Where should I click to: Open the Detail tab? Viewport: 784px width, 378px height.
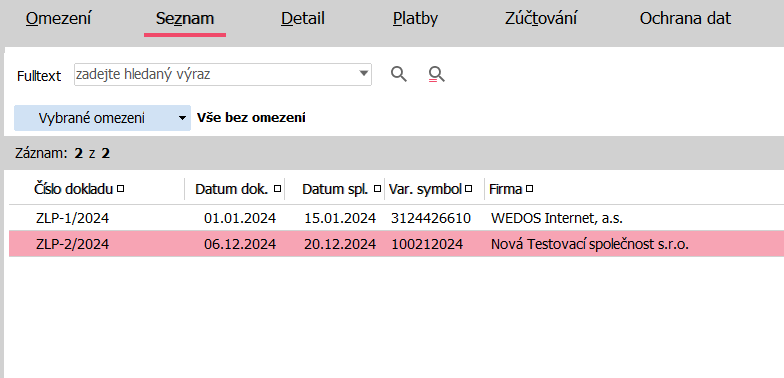point(302,19)
